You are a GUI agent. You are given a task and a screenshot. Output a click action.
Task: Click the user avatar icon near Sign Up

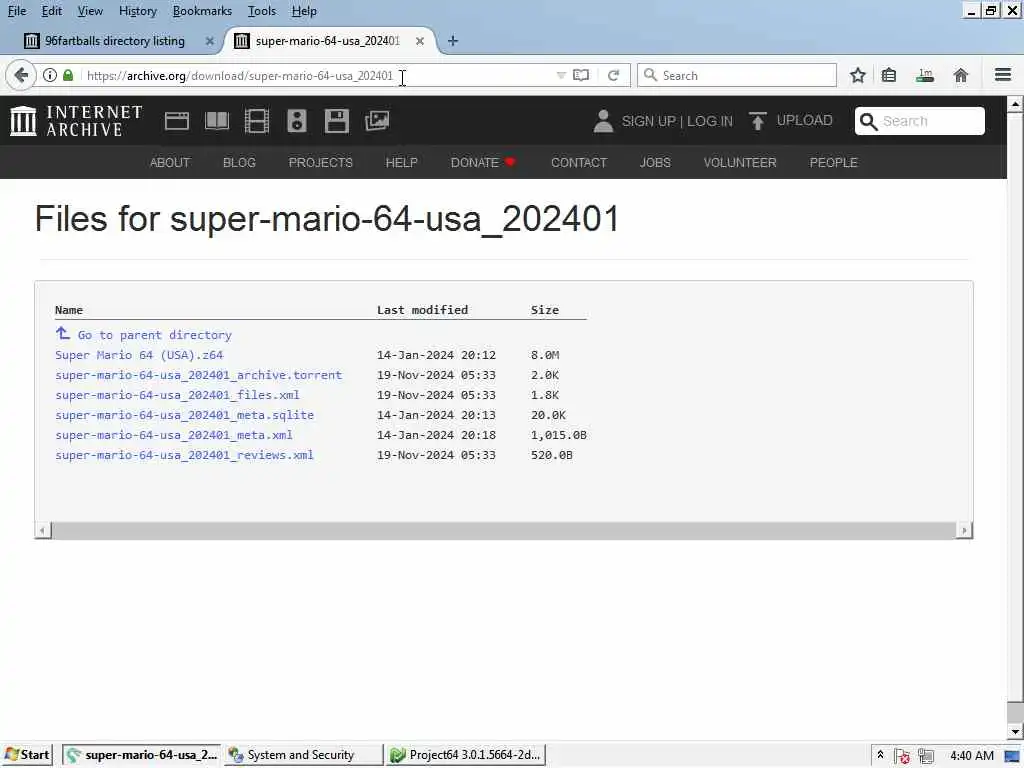coord(603,121)
